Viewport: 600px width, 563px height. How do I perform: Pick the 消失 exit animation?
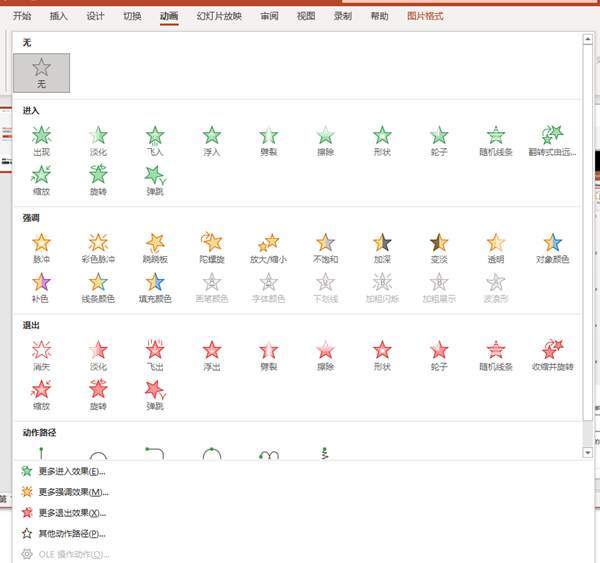pyautogui.click(x=41, y=356)
